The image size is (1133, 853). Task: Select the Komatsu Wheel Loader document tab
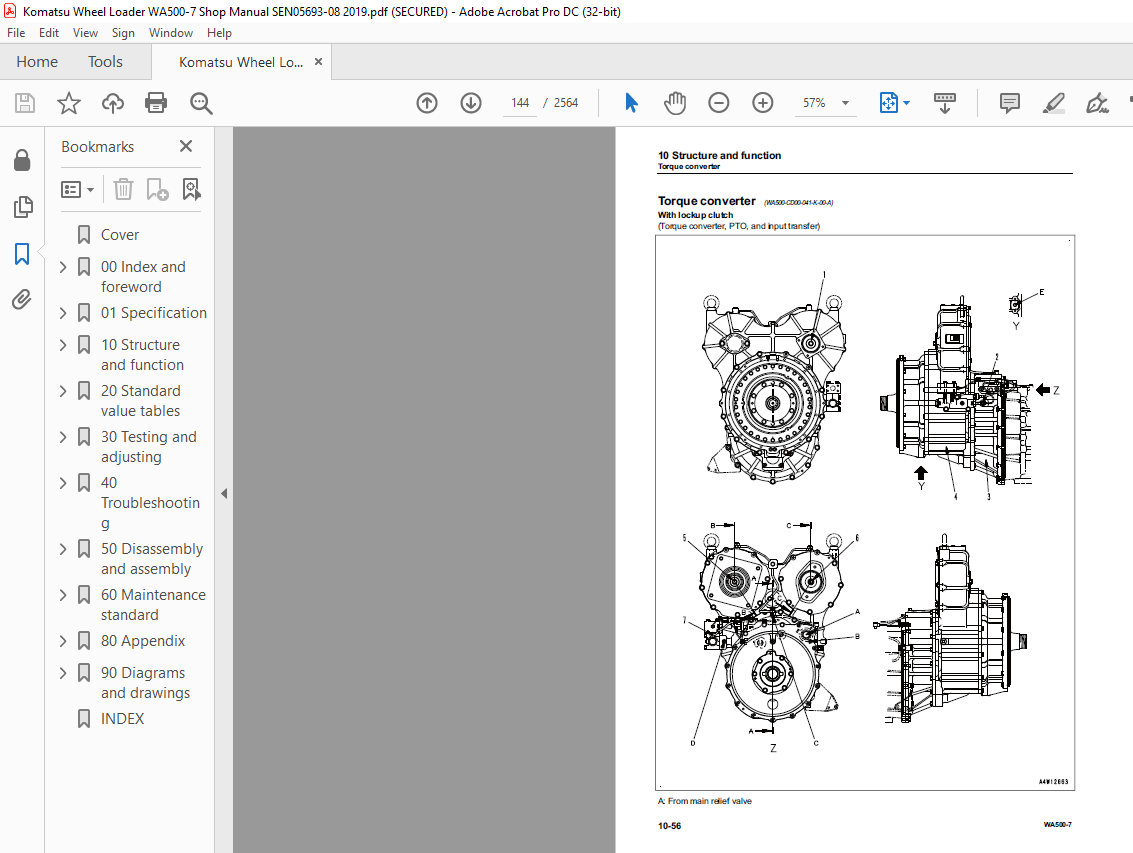point(241,62)
